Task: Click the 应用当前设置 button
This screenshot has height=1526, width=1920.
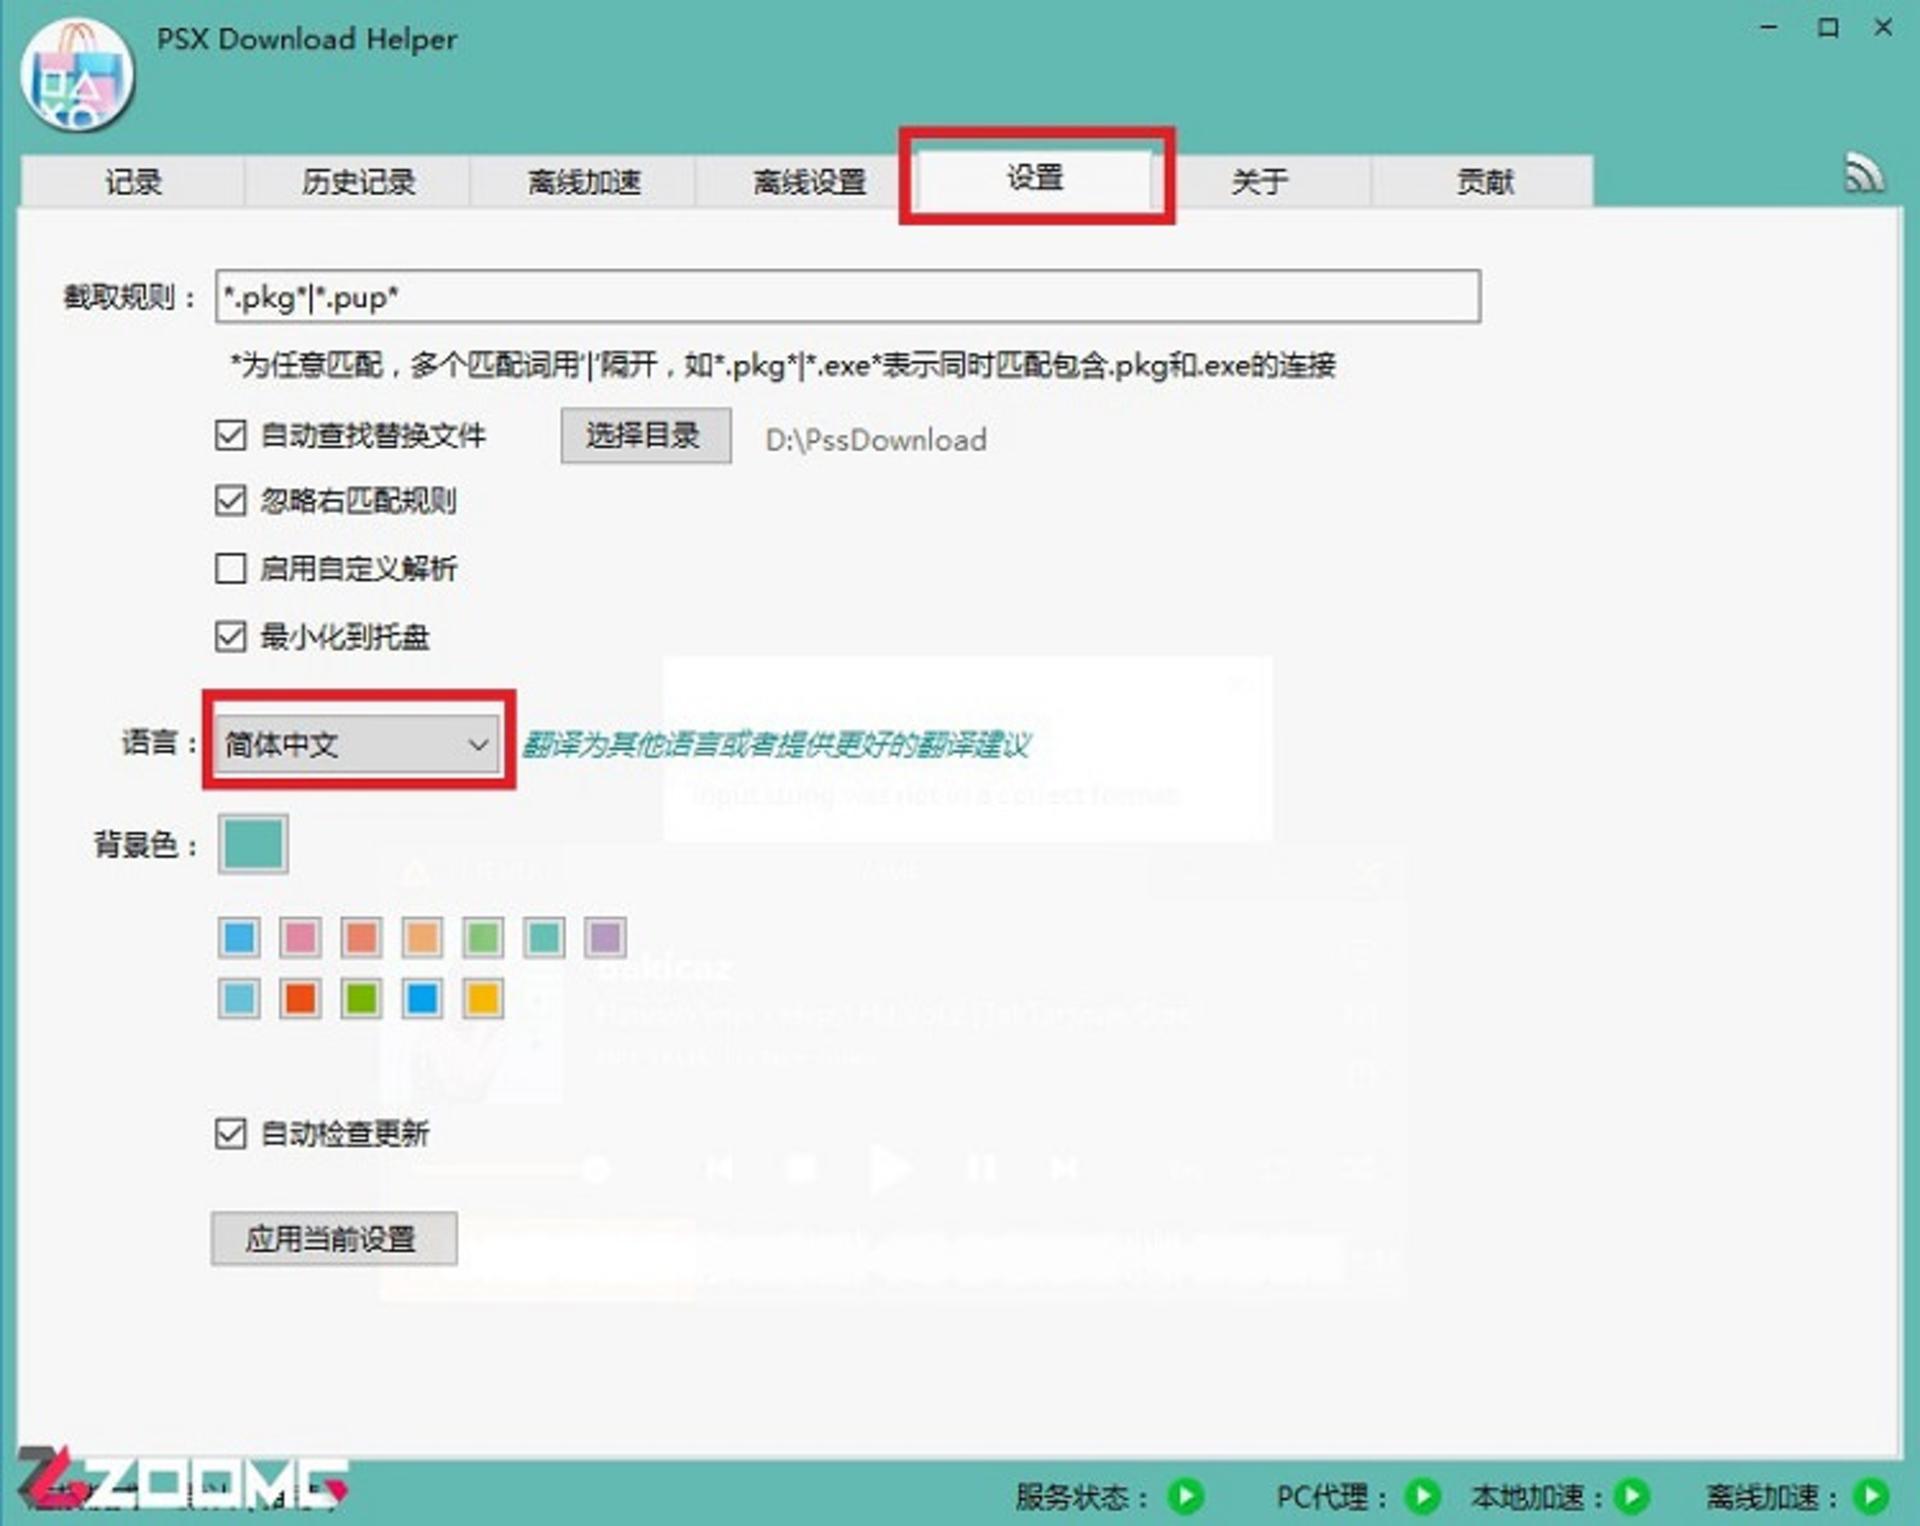Action: 334,1239
